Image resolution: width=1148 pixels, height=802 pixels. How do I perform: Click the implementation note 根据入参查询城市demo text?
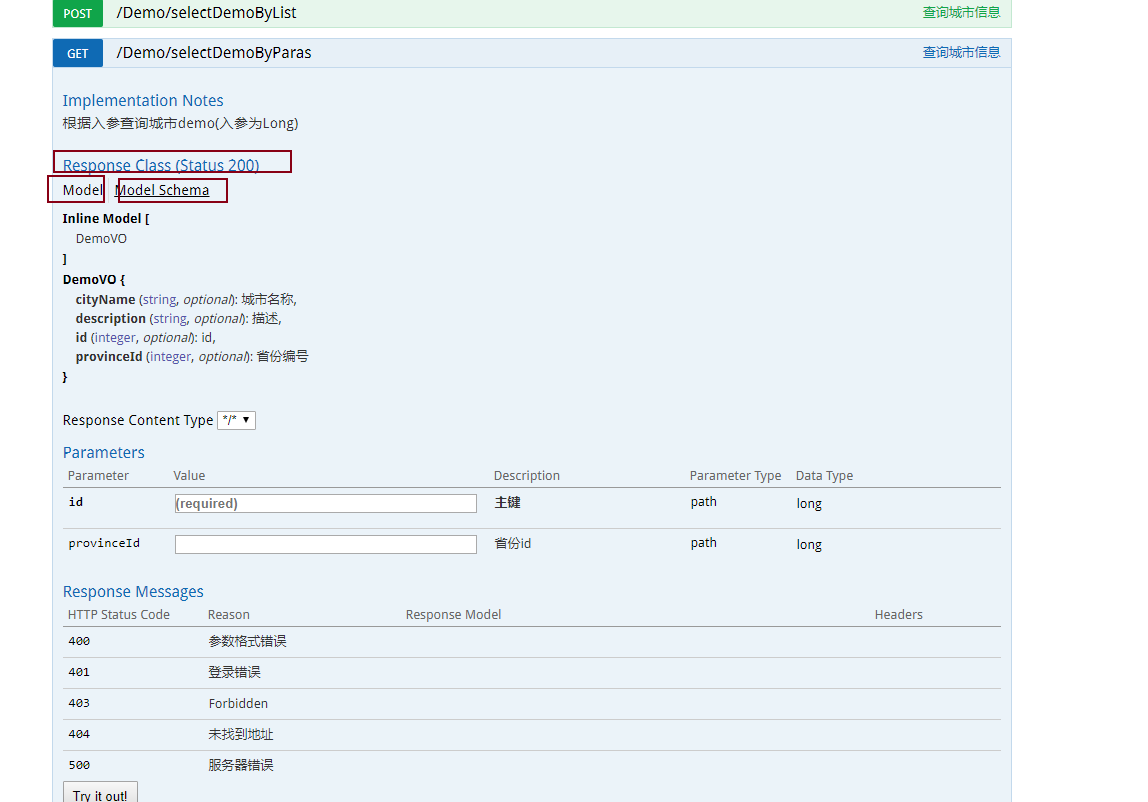[180, 123]
